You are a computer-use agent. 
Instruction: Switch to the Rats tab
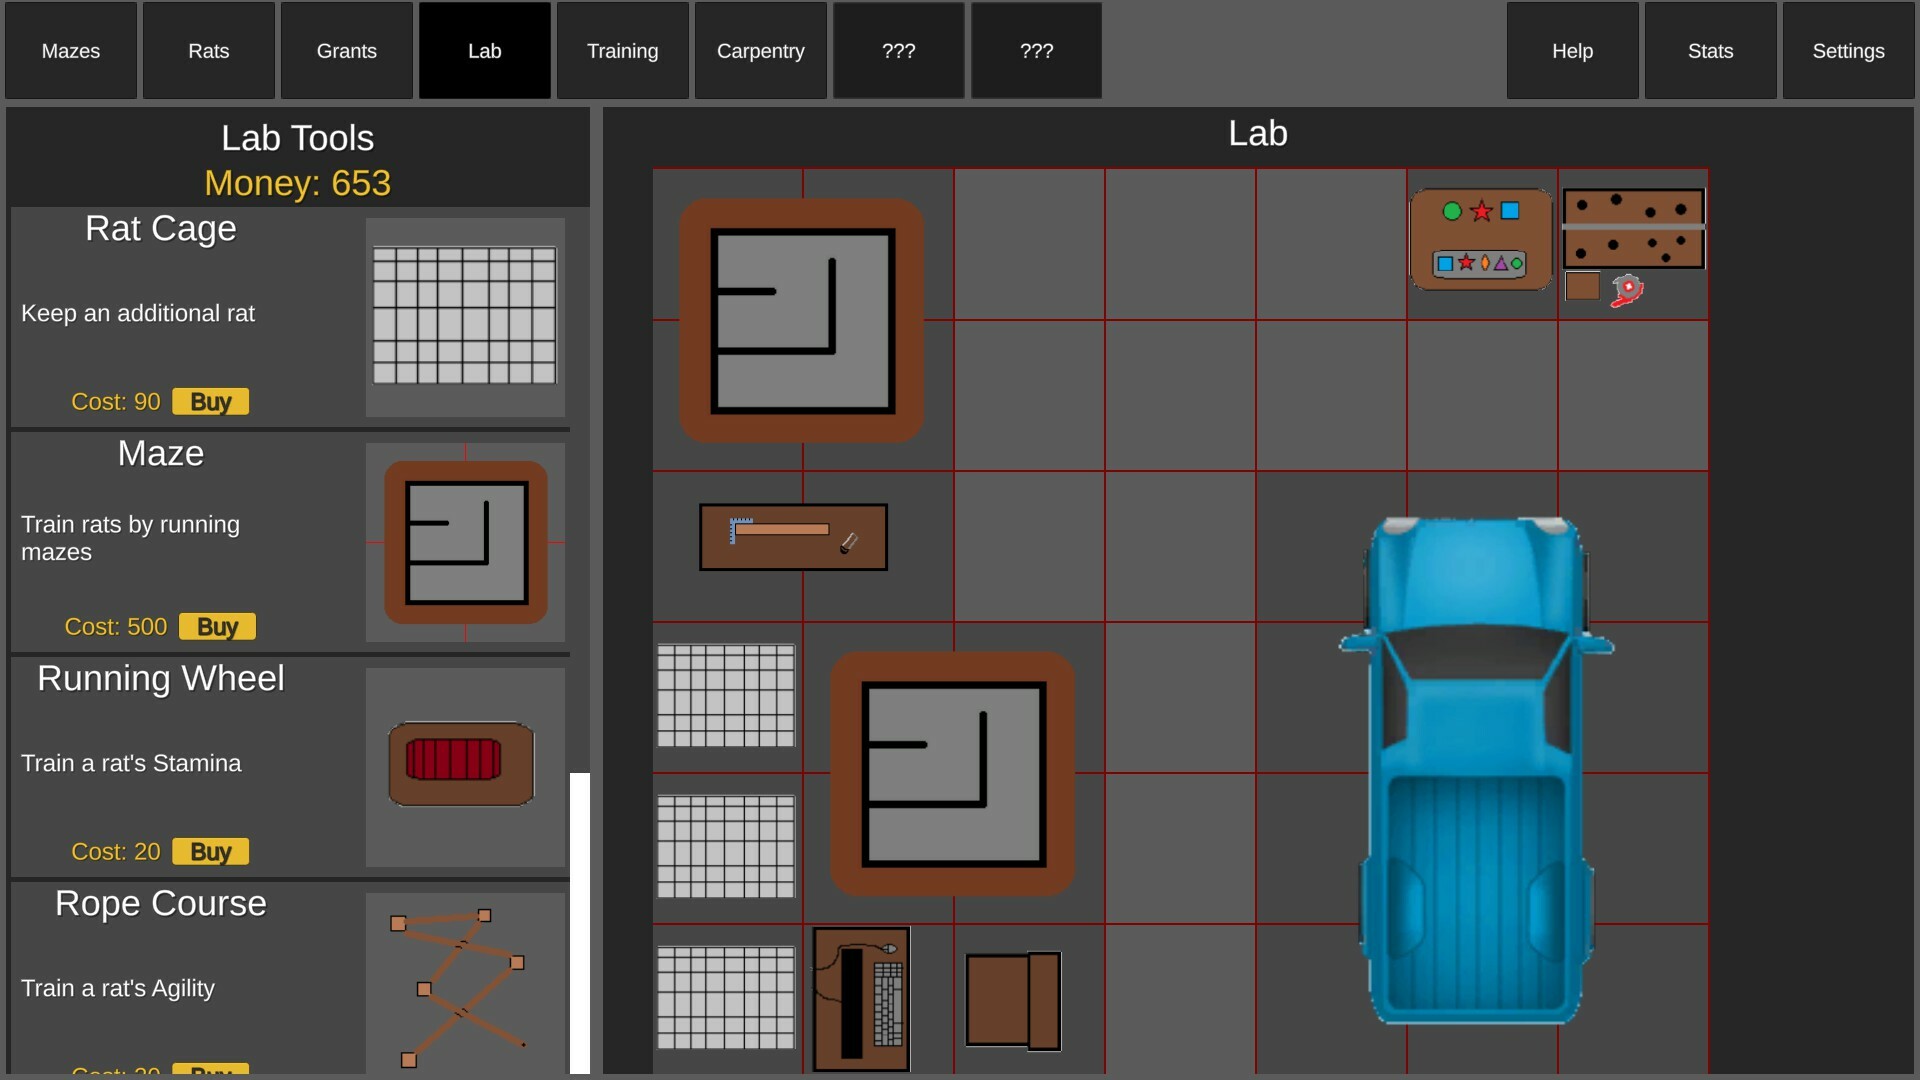208,50
